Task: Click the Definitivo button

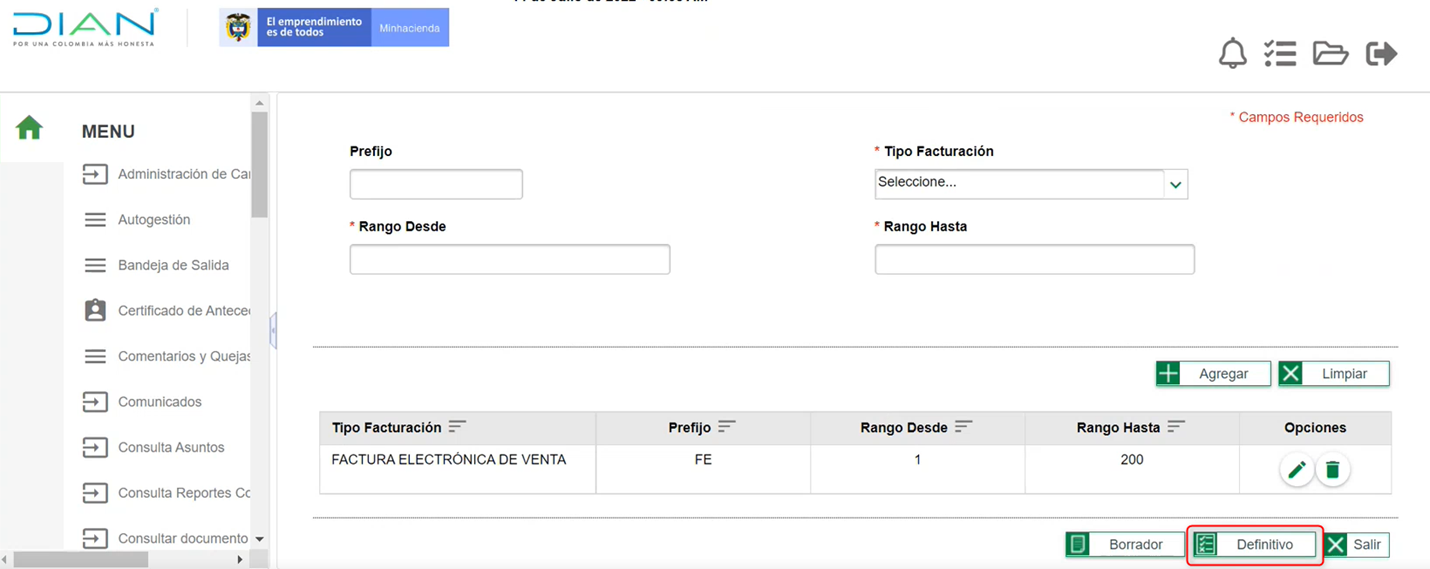Action: coord(1255,545)
